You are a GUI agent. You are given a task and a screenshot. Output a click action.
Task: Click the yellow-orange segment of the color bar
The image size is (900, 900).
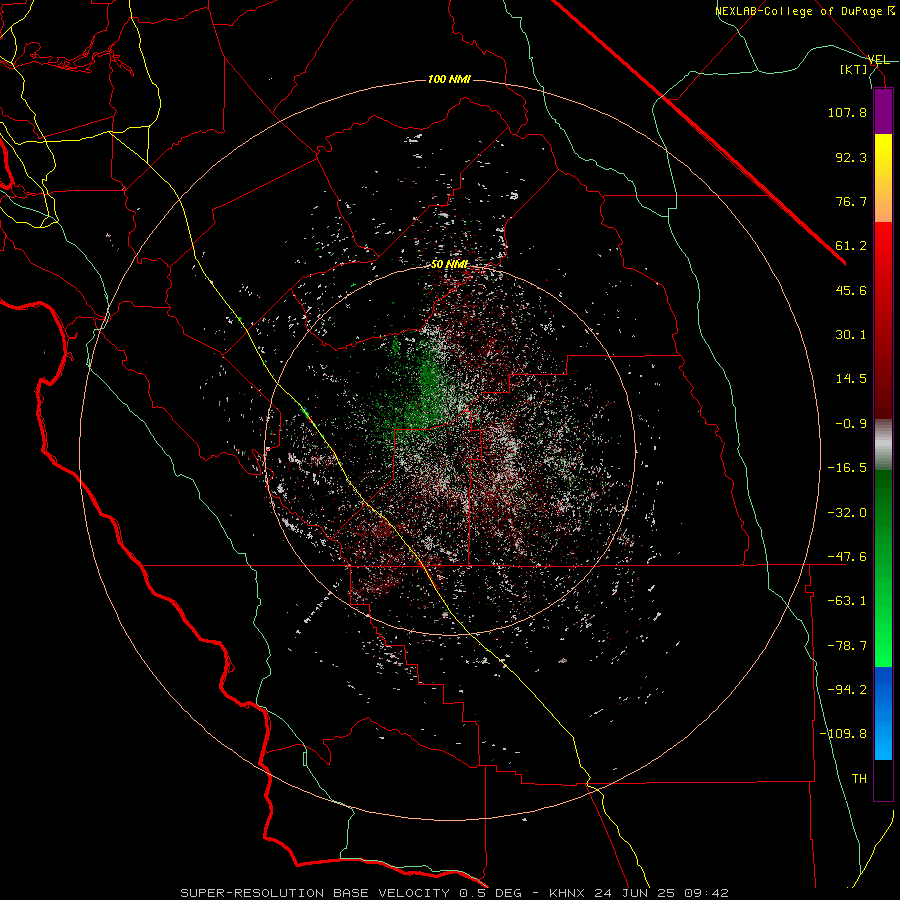883,178
